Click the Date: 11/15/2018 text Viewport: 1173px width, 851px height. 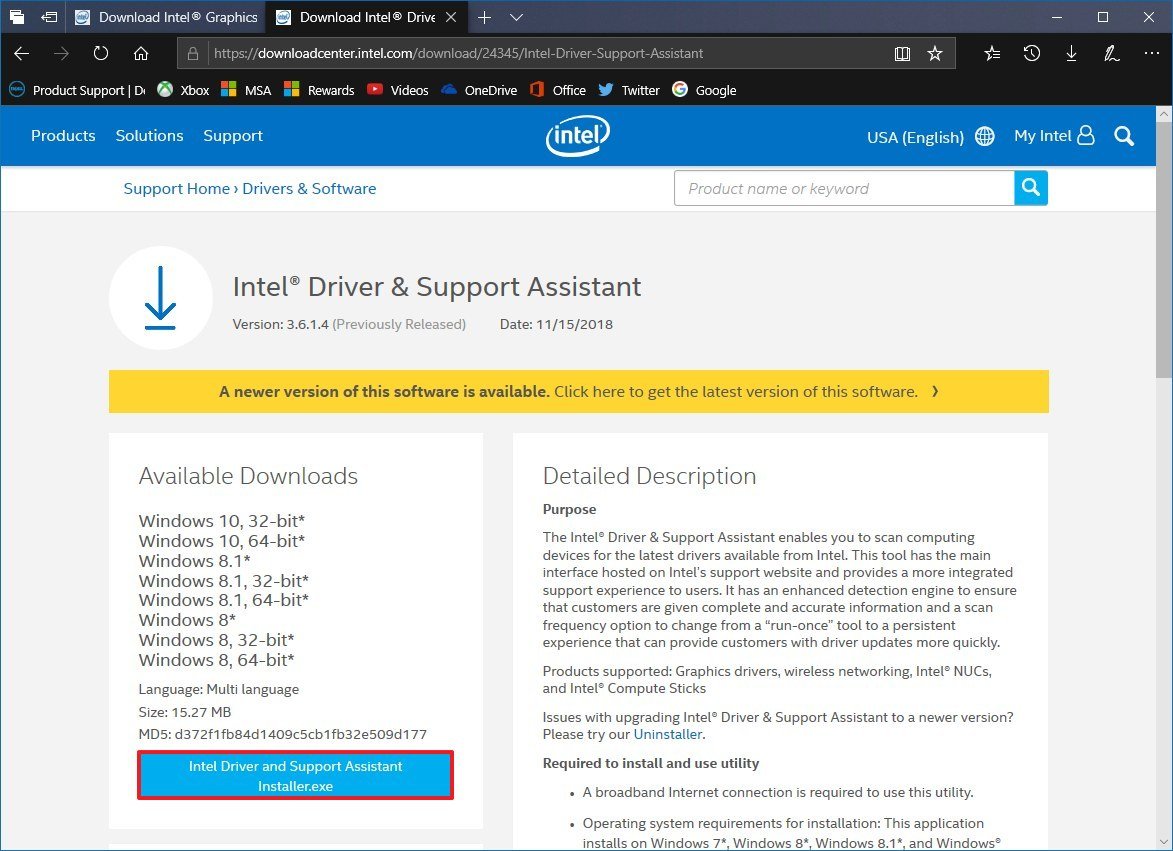pyautogui.click(x=556, y=325)
